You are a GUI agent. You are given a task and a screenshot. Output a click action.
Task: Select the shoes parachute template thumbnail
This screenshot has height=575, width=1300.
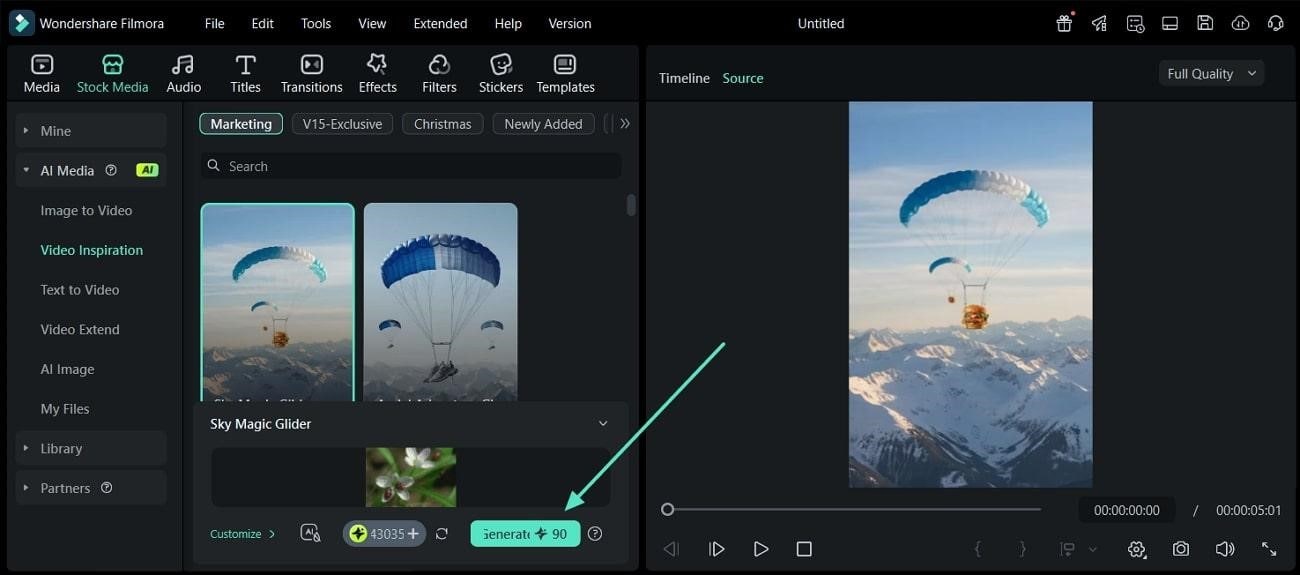pos(441,302)
